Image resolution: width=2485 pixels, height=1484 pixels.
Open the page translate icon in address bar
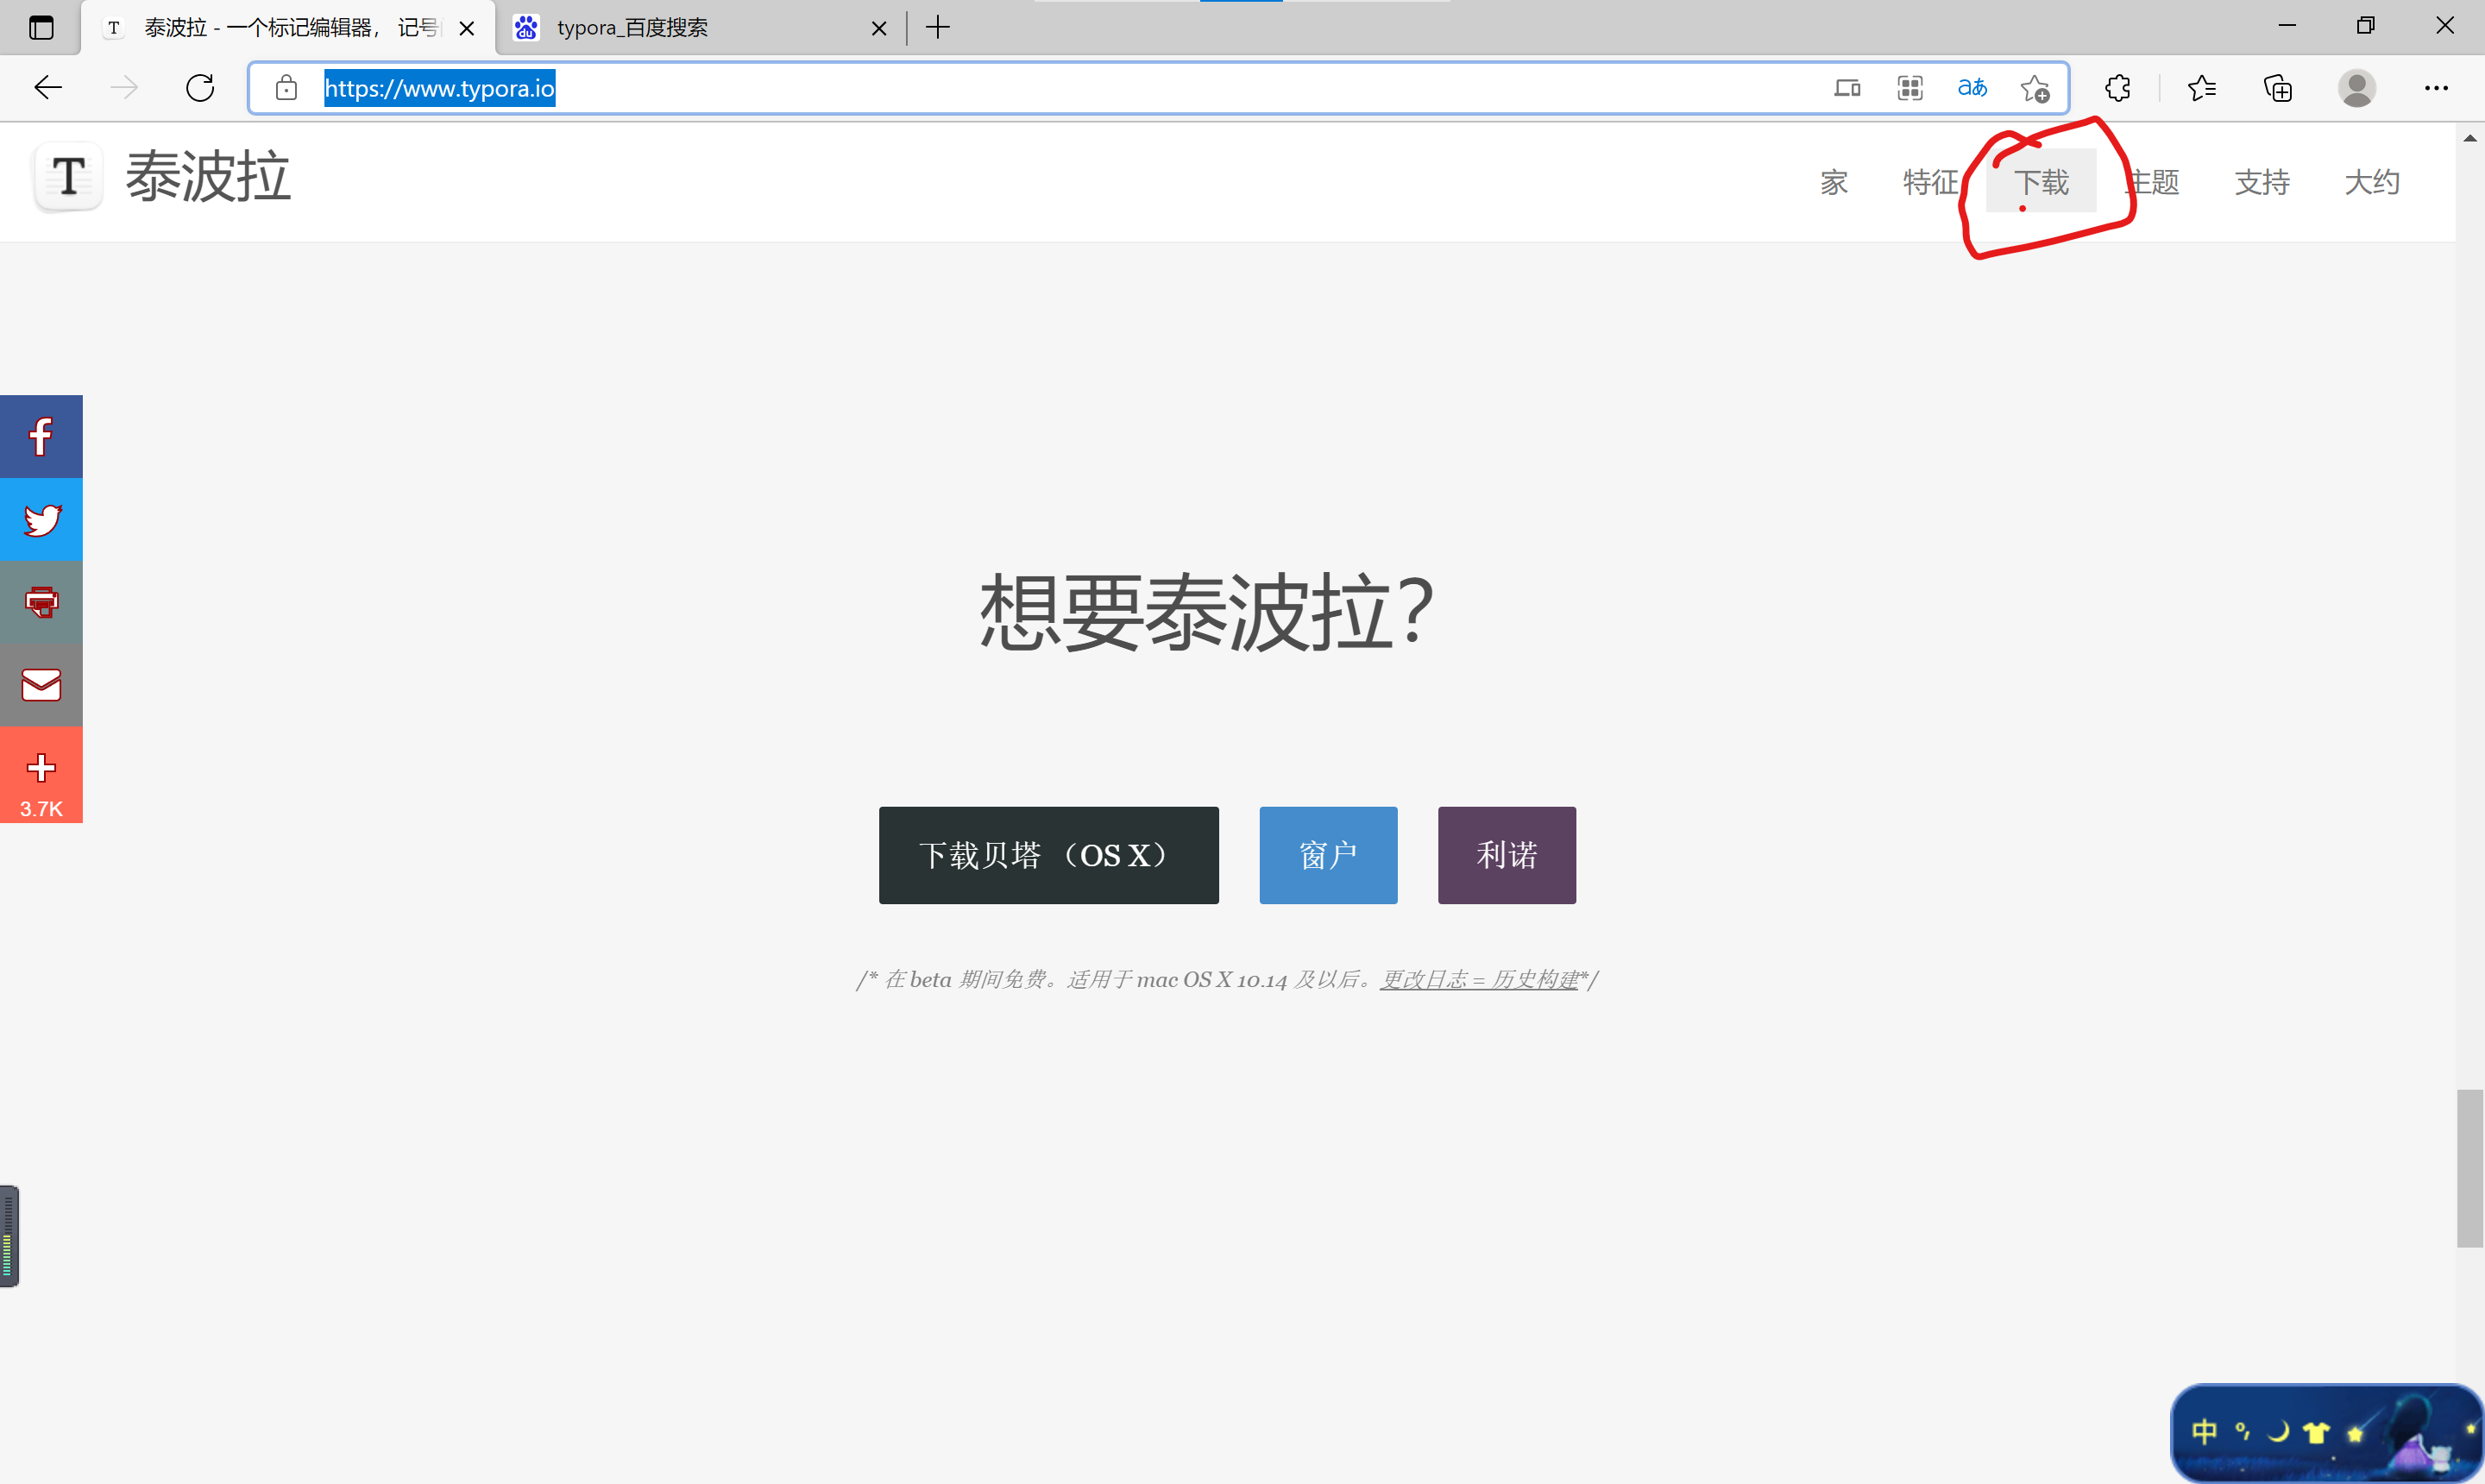coord(1971,88)
